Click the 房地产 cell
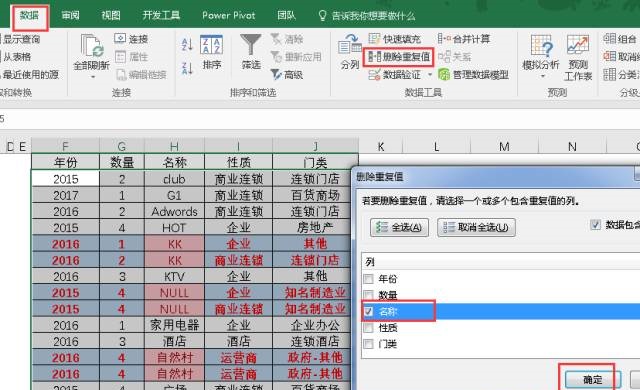 coord(315,228)
